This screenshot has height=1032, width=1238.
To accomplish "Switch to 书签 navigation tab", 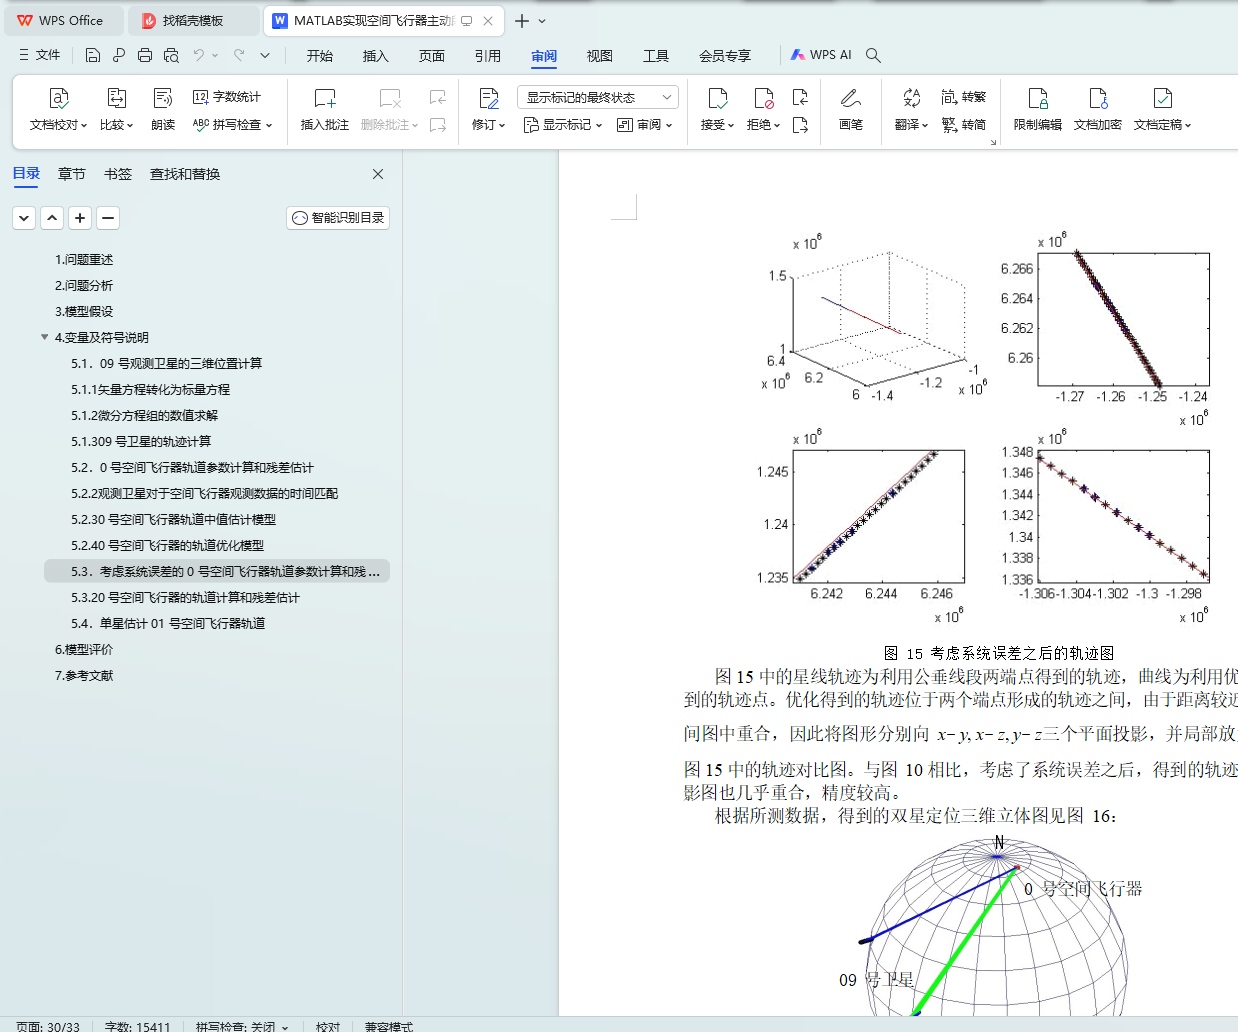I will (x=118, y=174).
